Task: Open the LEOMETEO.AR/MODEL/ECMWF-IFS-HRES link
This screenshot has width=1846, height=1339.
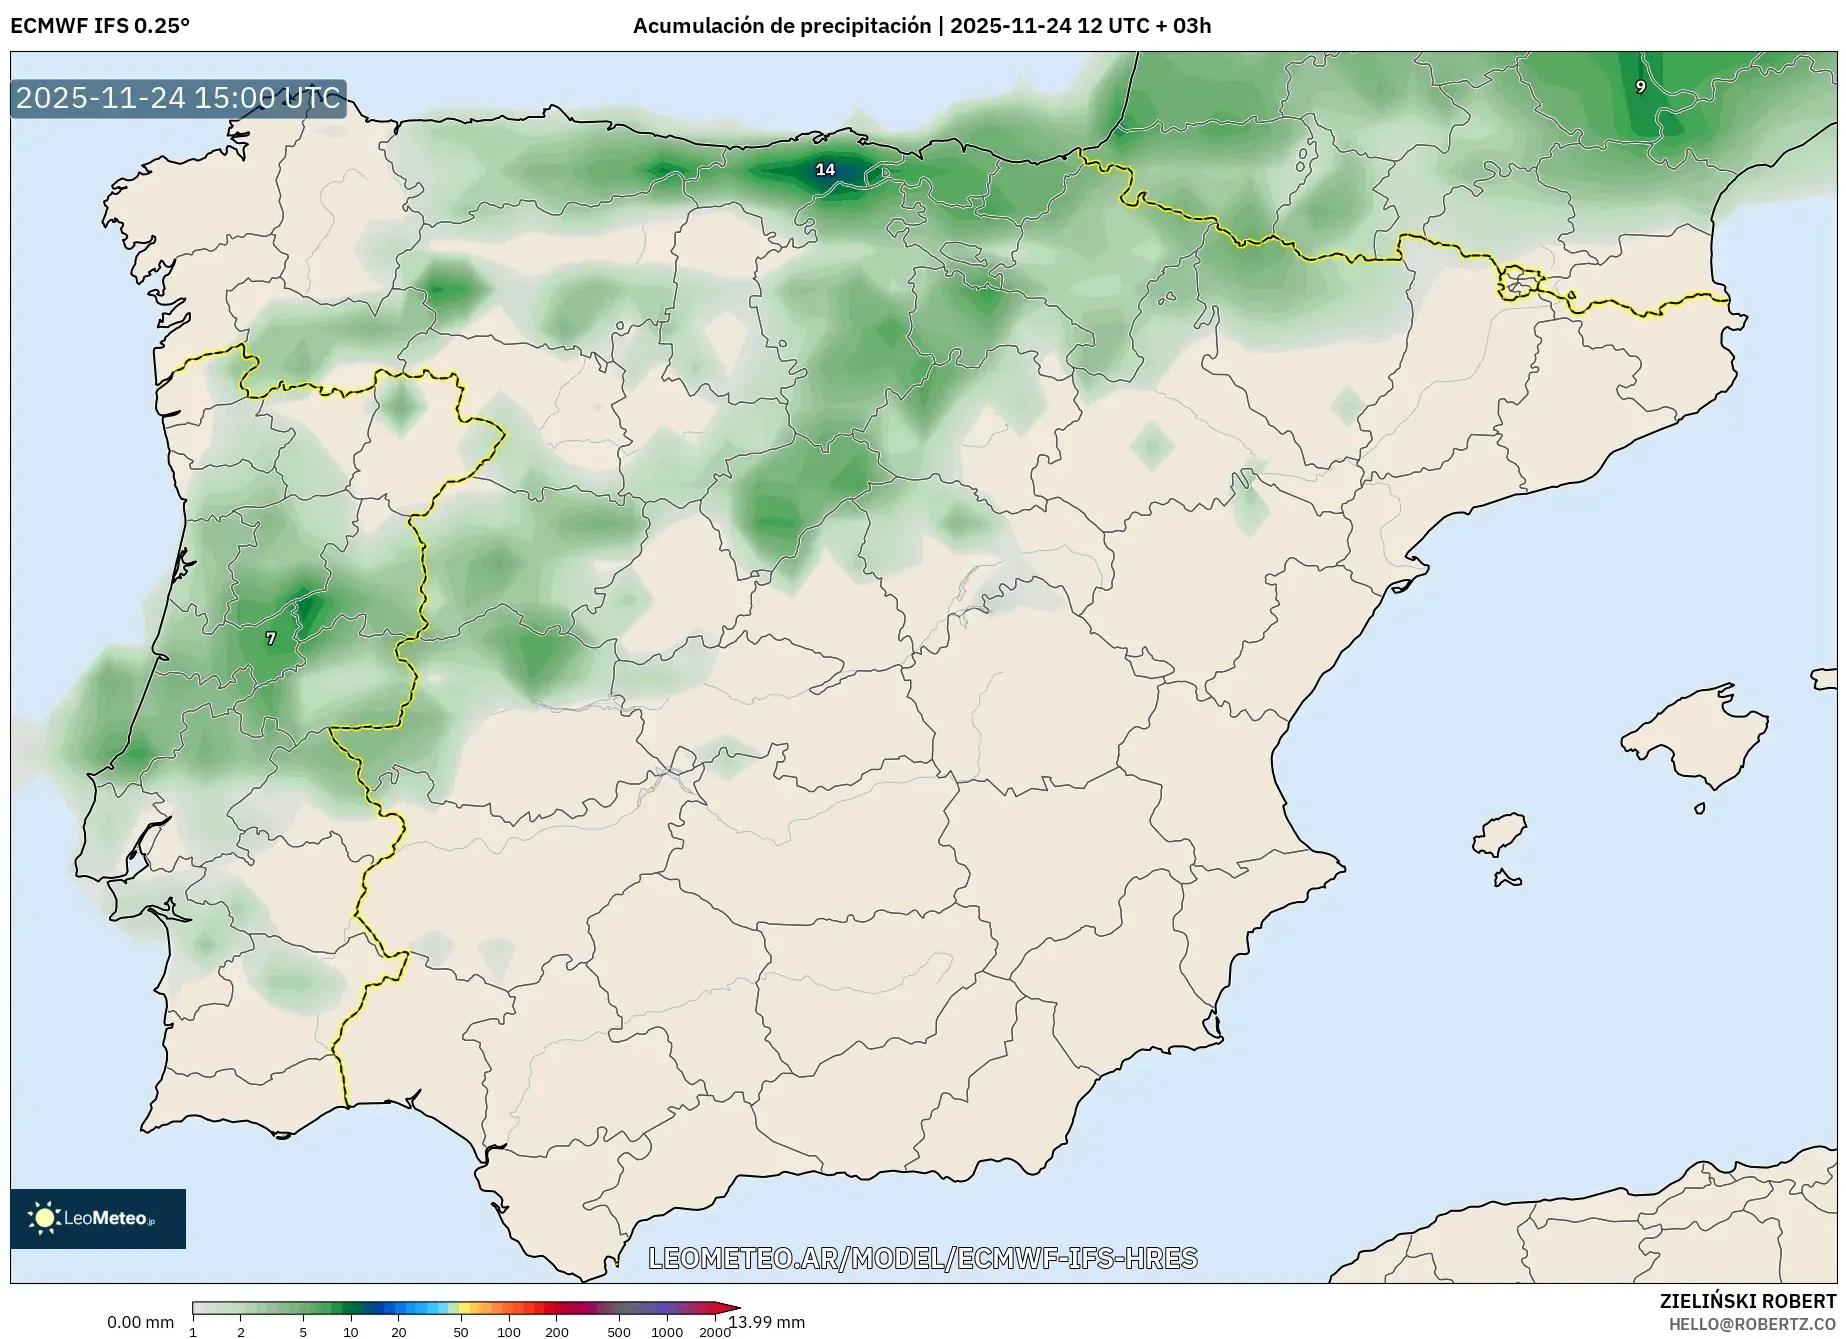Action: pyautogui.click(x=925, y=1260)
